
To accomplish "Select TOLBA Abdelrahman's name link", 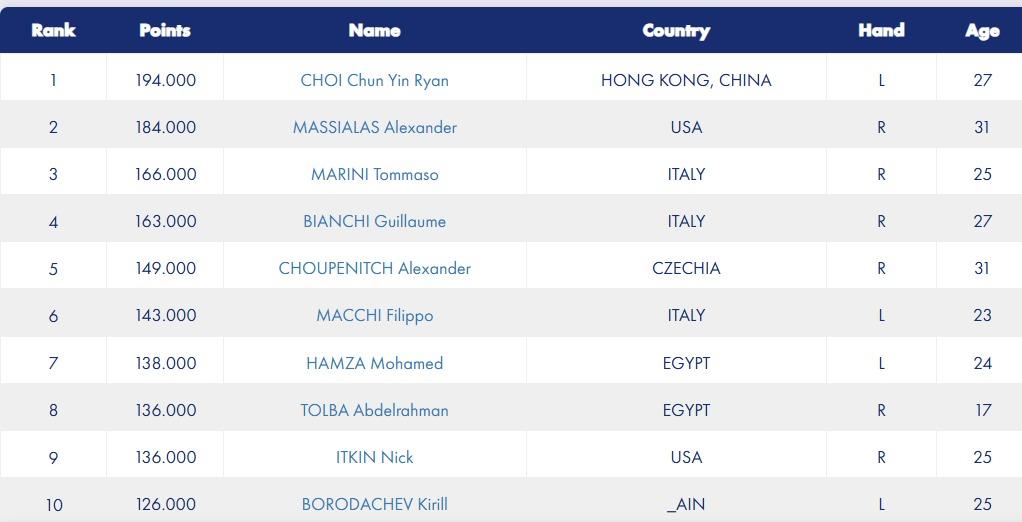I will (374, 410).
